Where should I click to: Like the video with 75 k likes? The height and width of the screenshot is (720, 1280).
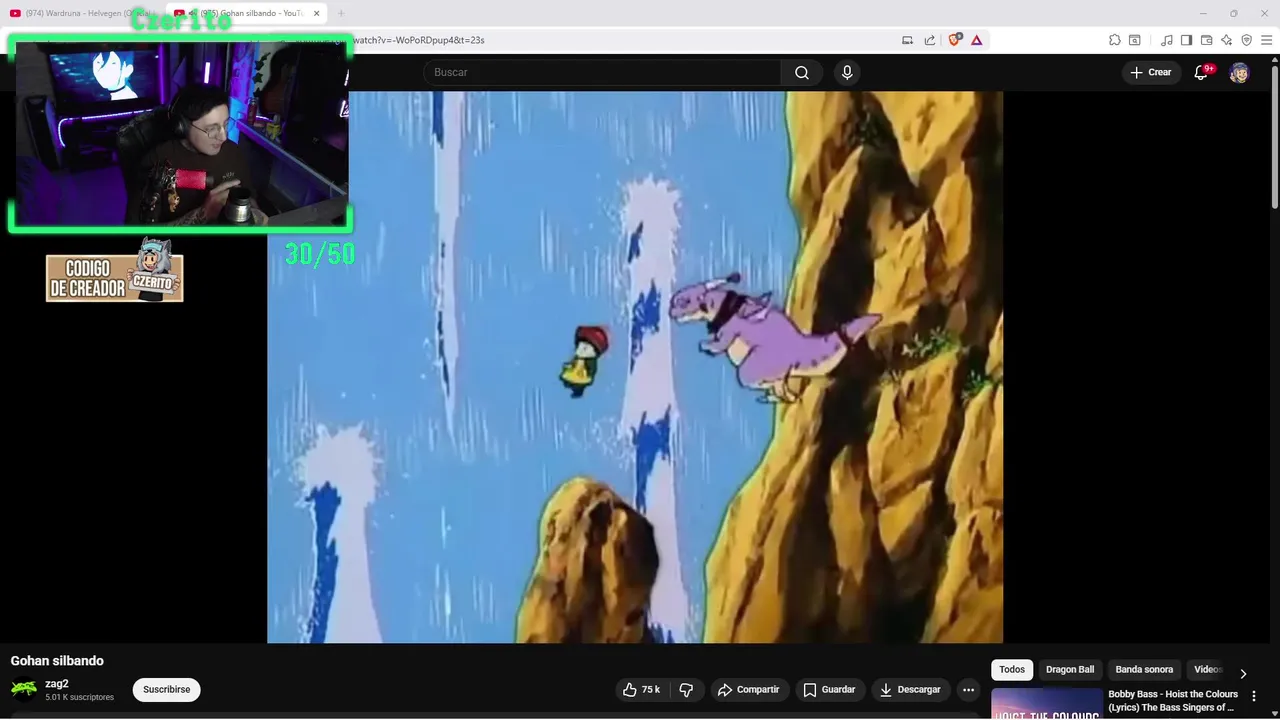(x=641, y=690)
